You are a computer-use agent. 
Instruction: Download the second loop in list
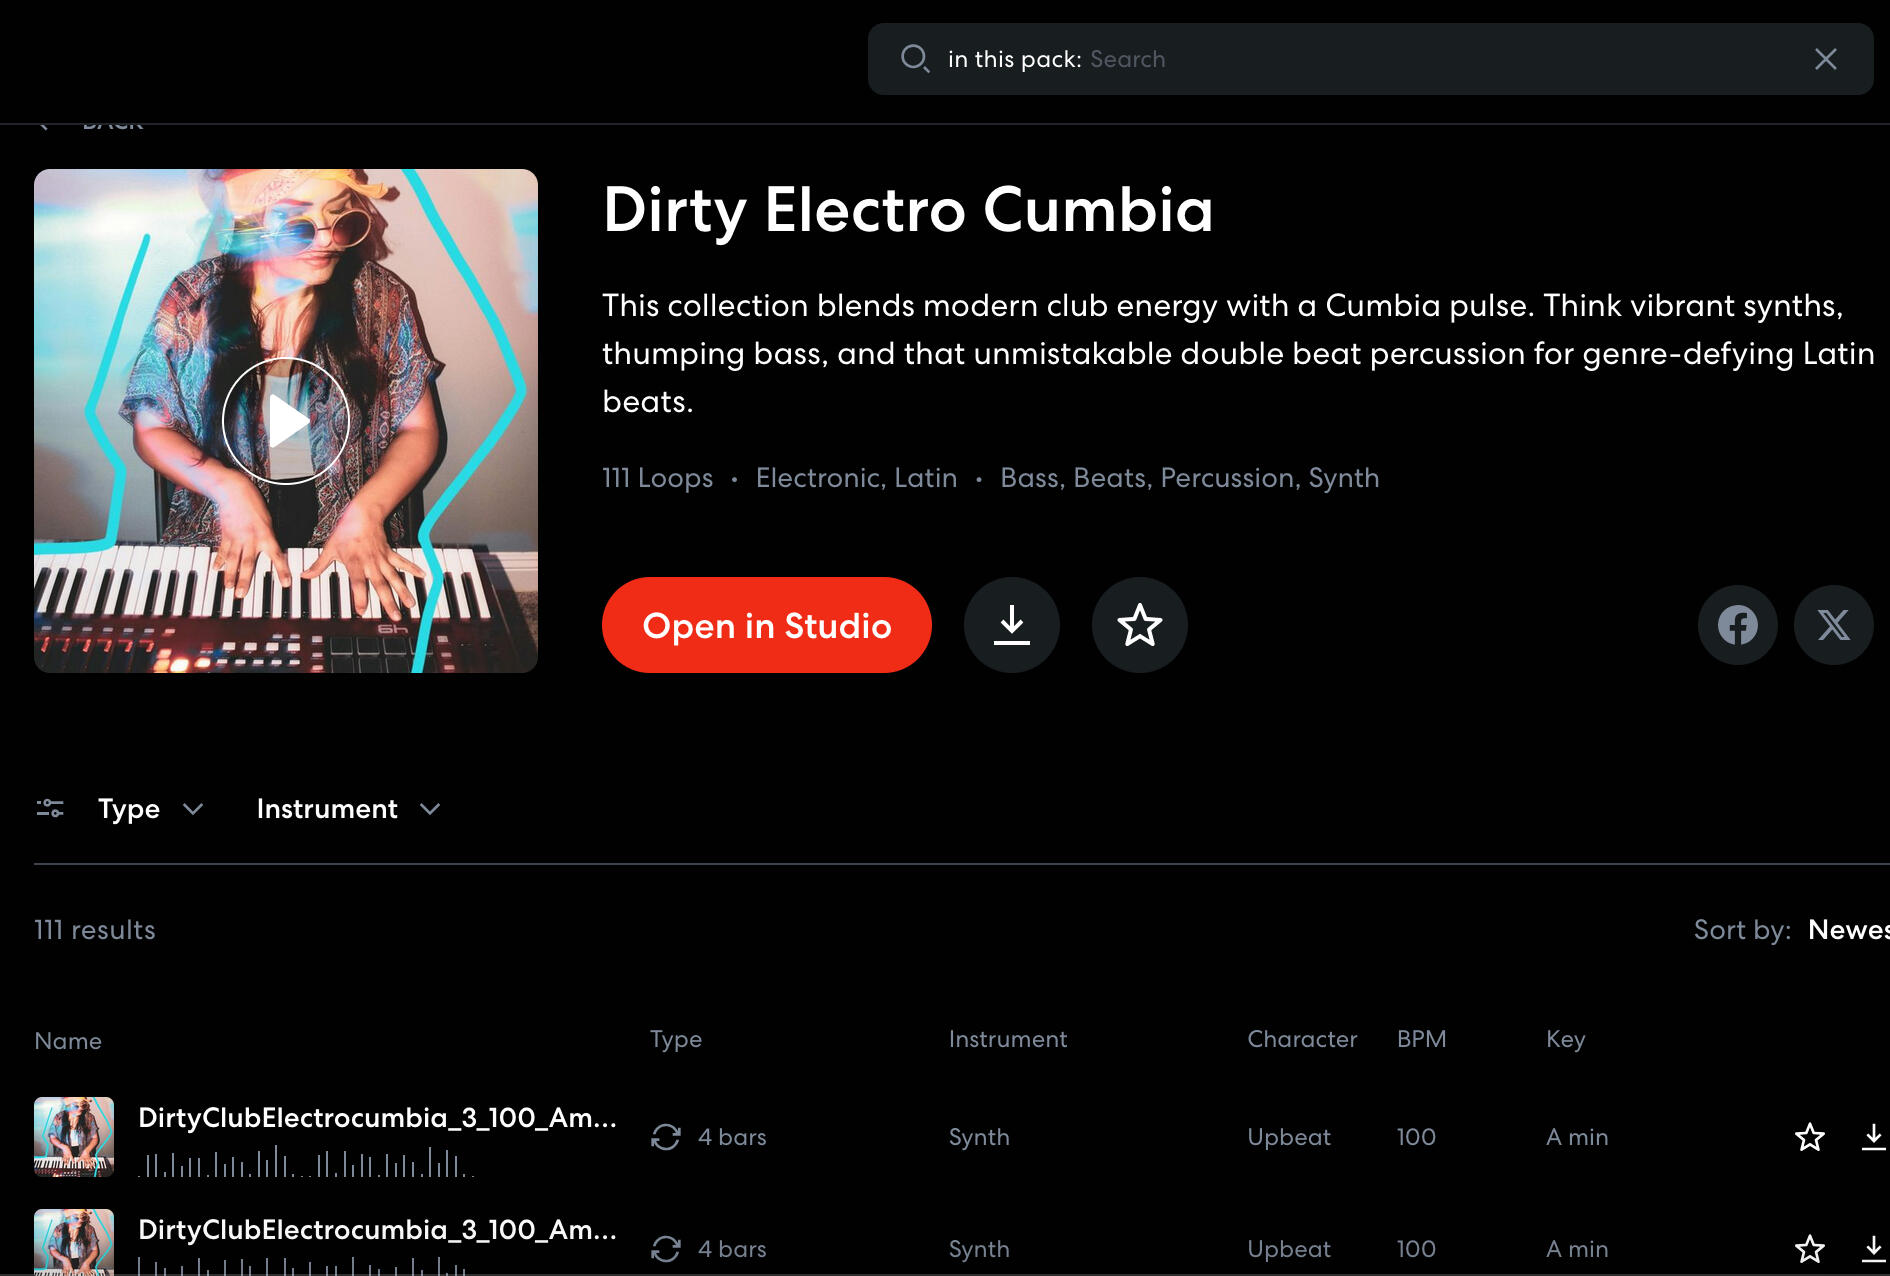tap(1873, 1249)
